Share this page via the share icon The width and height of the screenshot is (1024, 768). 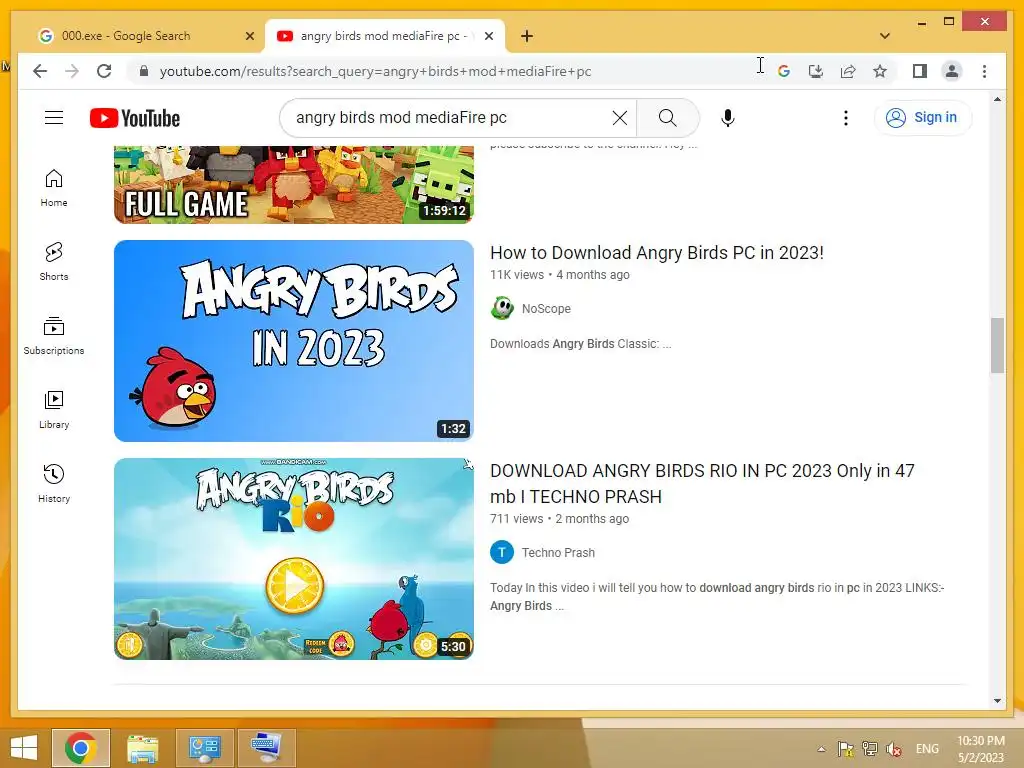pyautogui.click(x=848, y=71)
